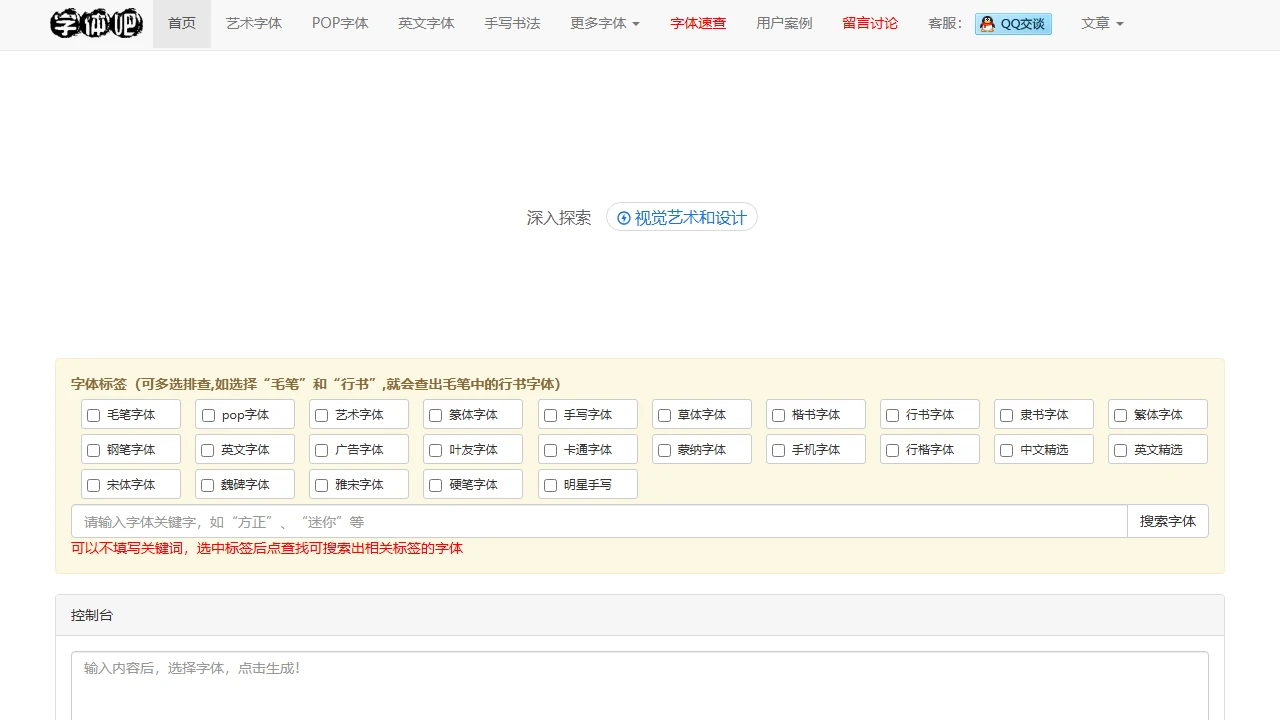
Task: Check the 明星手写 option
Action: 550,484
